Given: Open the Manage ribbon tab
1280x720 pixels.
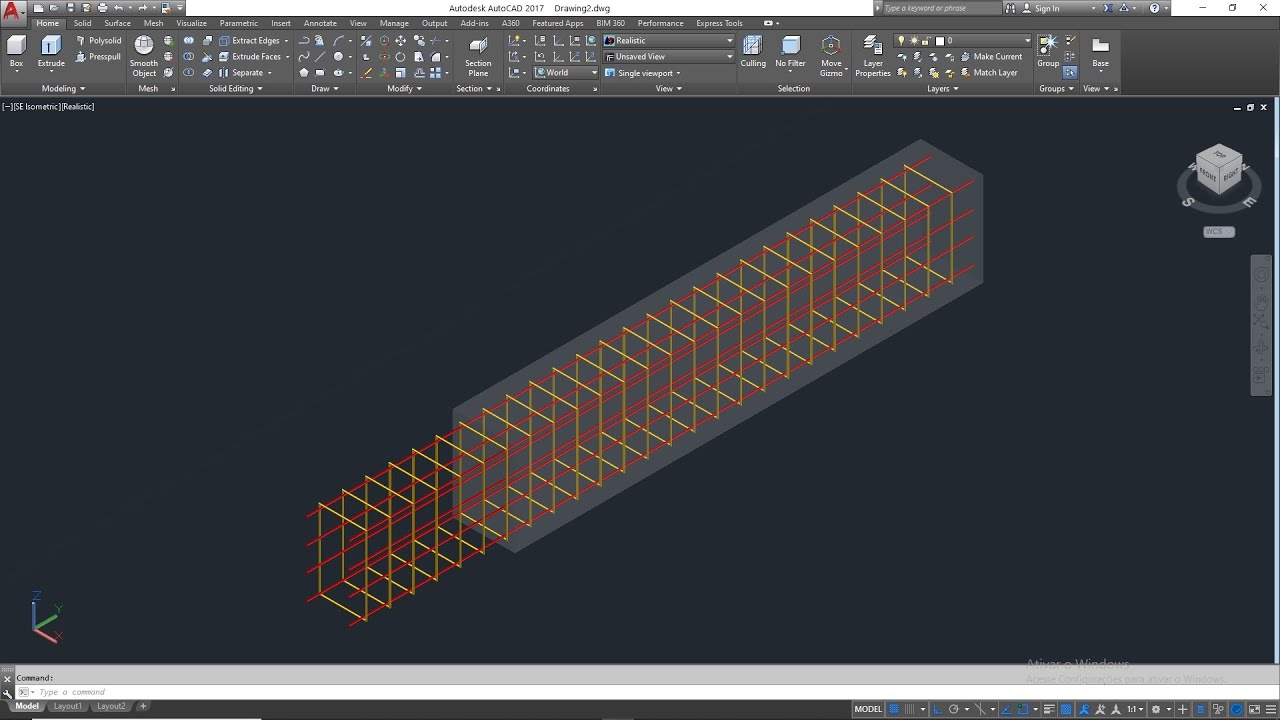Looking at the screenshot, I should pos(394,23).
